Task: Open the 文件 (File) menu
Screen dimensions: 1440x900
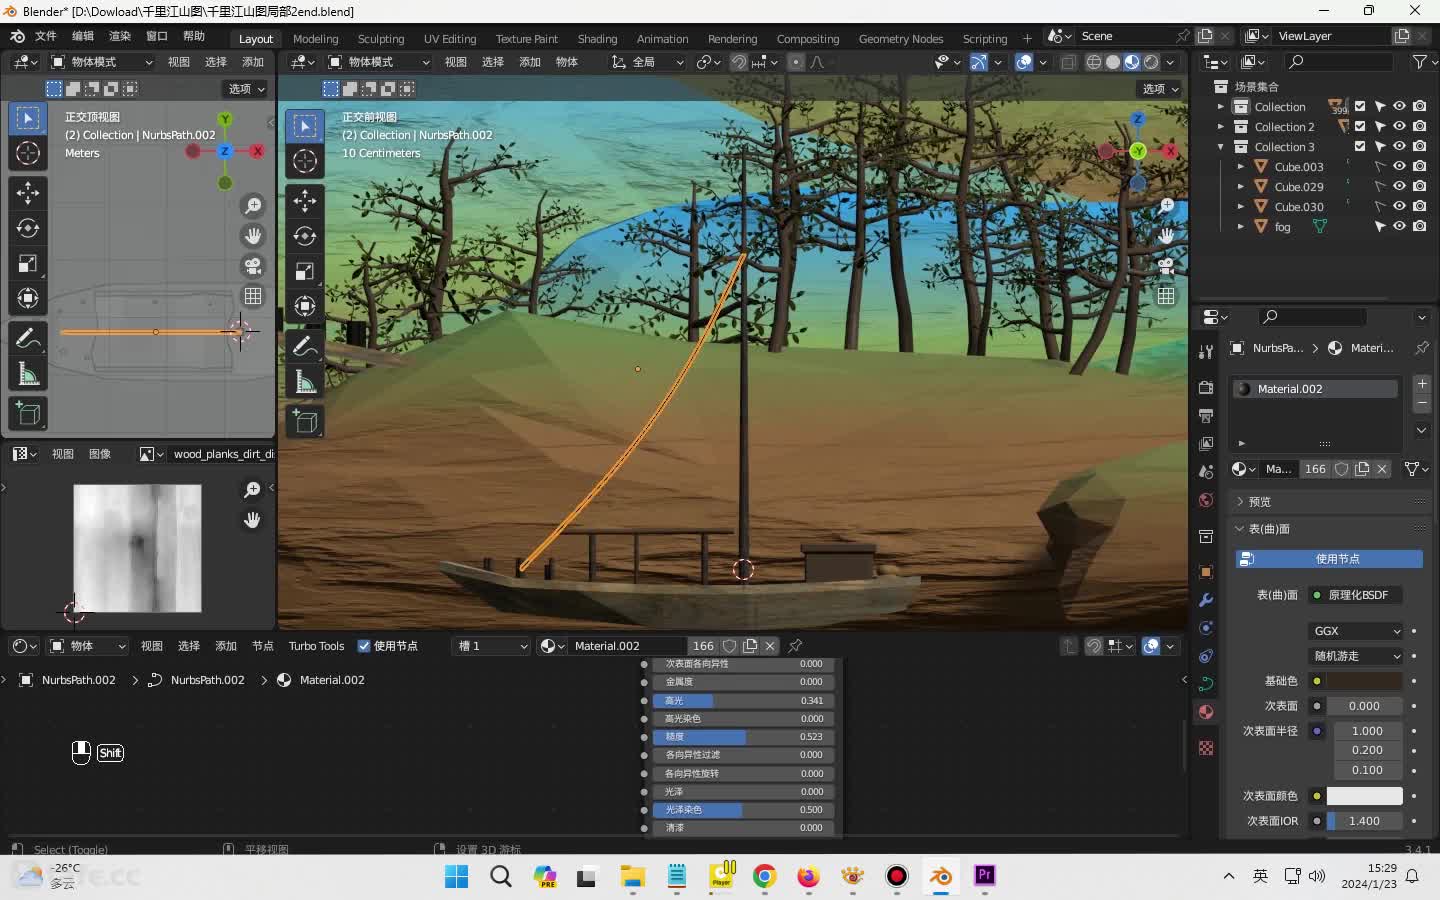Action: 46,36
